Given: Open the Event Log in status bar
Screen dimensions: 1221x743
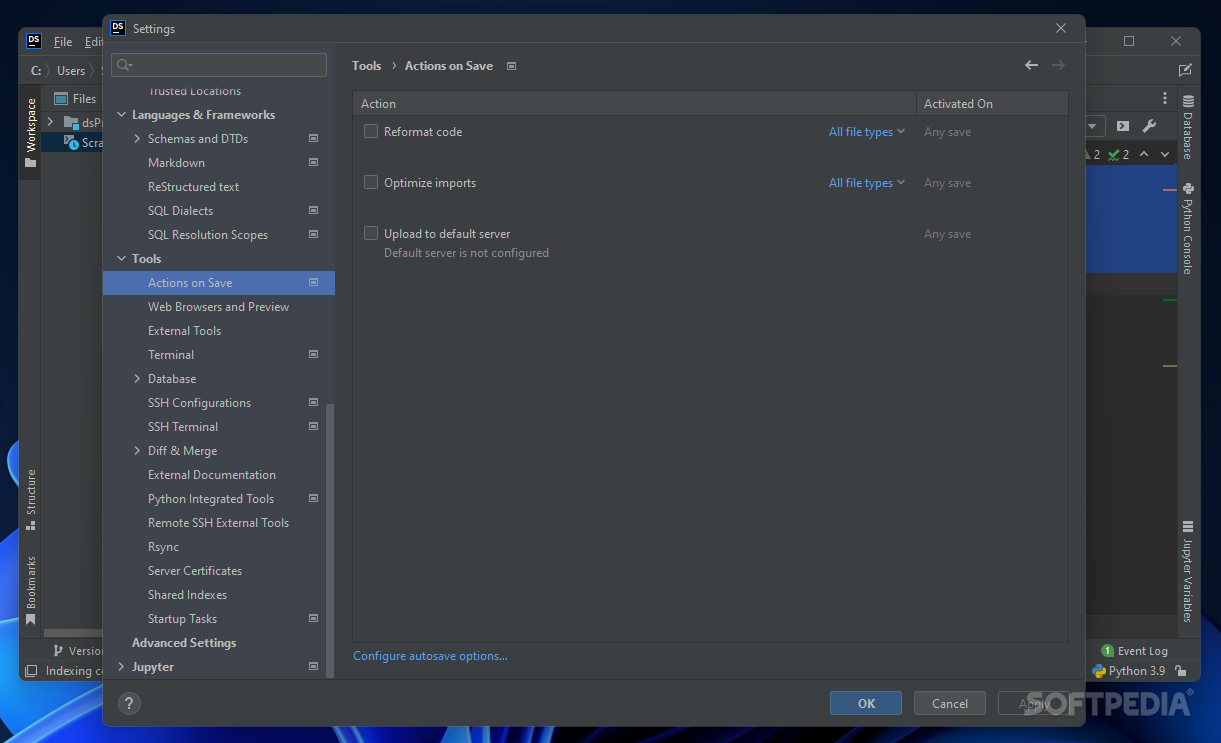Looking at the screenshot, I should (x=1134, y=651).
